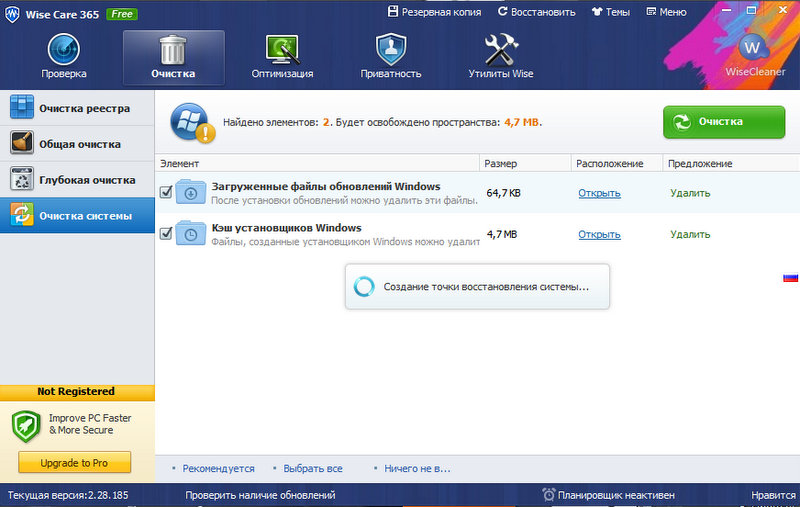The width and height of the screenshot is (800, 507).
Task: Click Восстановить in the top bar
Action: tap(536, 12)
